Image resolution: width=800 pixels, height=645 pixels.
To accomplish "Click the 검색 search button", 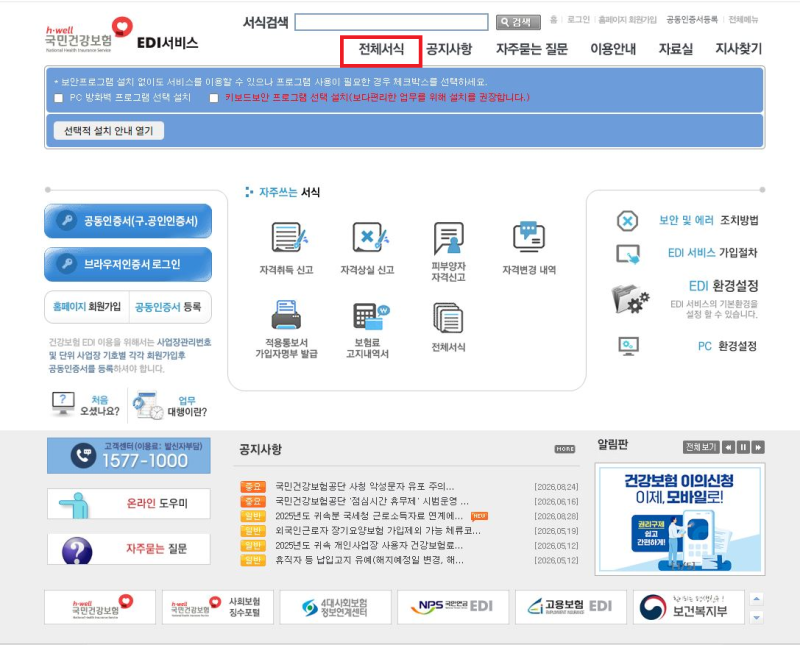I will 518,22.
